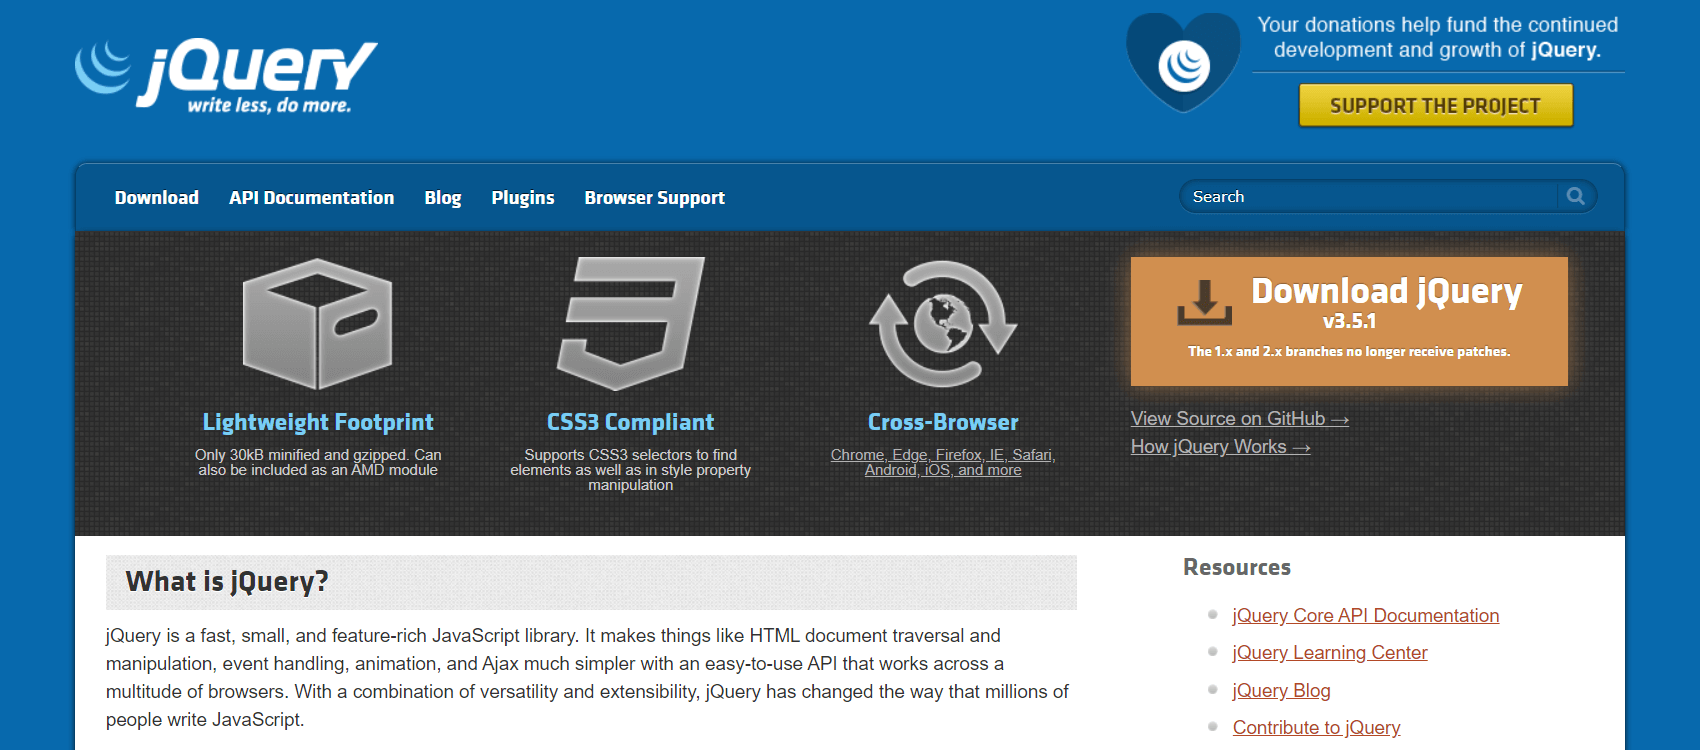Viewport: 1700px width, 750px height.
Task: Open the Contribute to jQuery link
Action: (1316, 728)
